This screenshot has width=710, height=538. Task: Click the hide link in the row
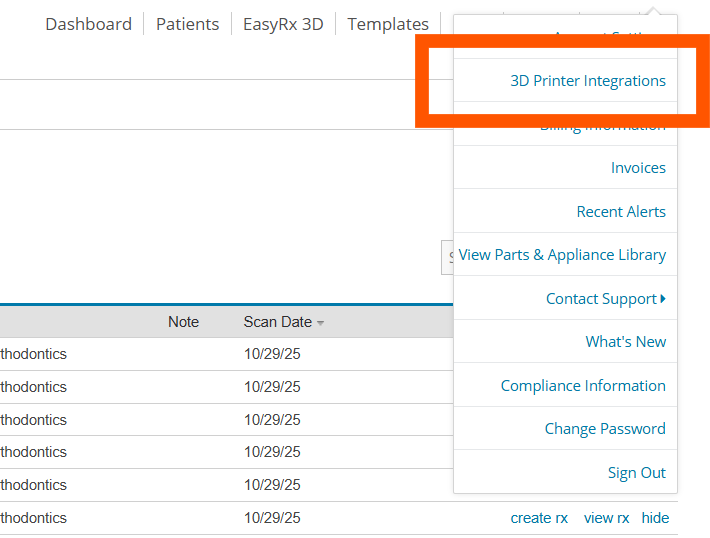[x=655, y=518]
